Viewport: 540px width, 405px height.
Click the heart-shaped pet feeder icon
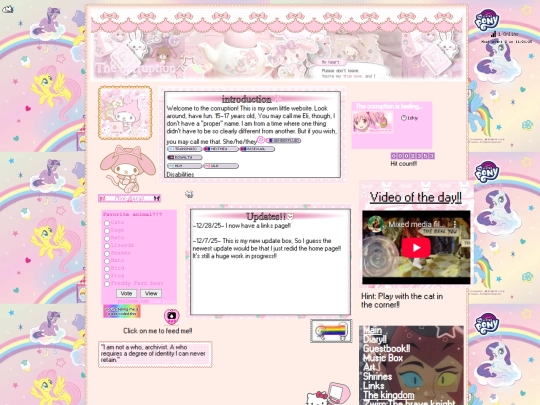[172, 316]
